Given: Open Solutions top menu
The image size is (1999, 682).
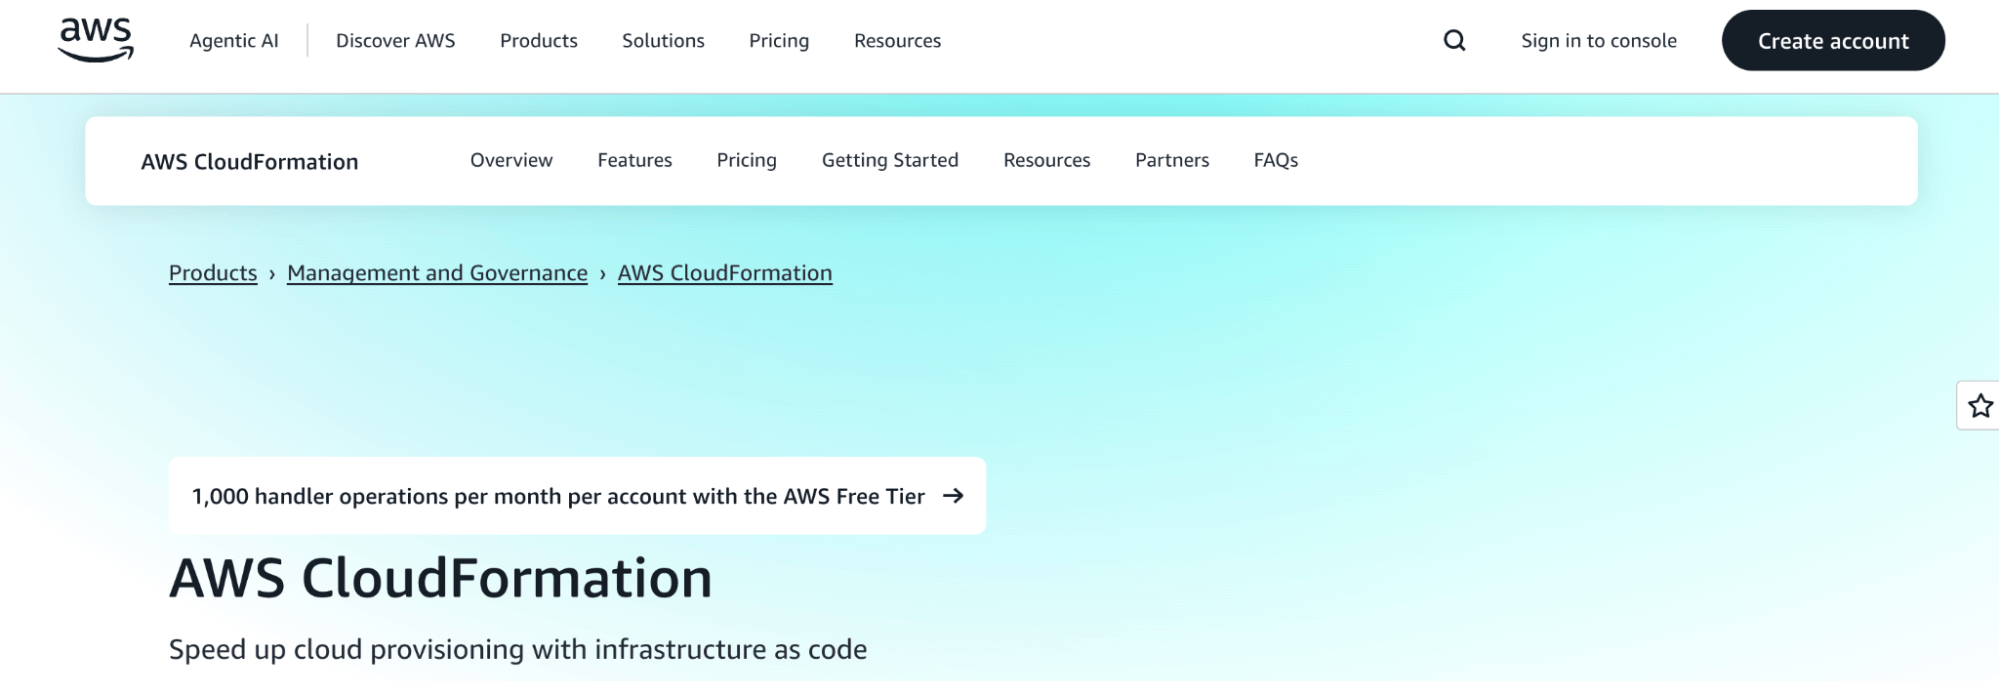Looking at the screenshot, I should (663, 41).
